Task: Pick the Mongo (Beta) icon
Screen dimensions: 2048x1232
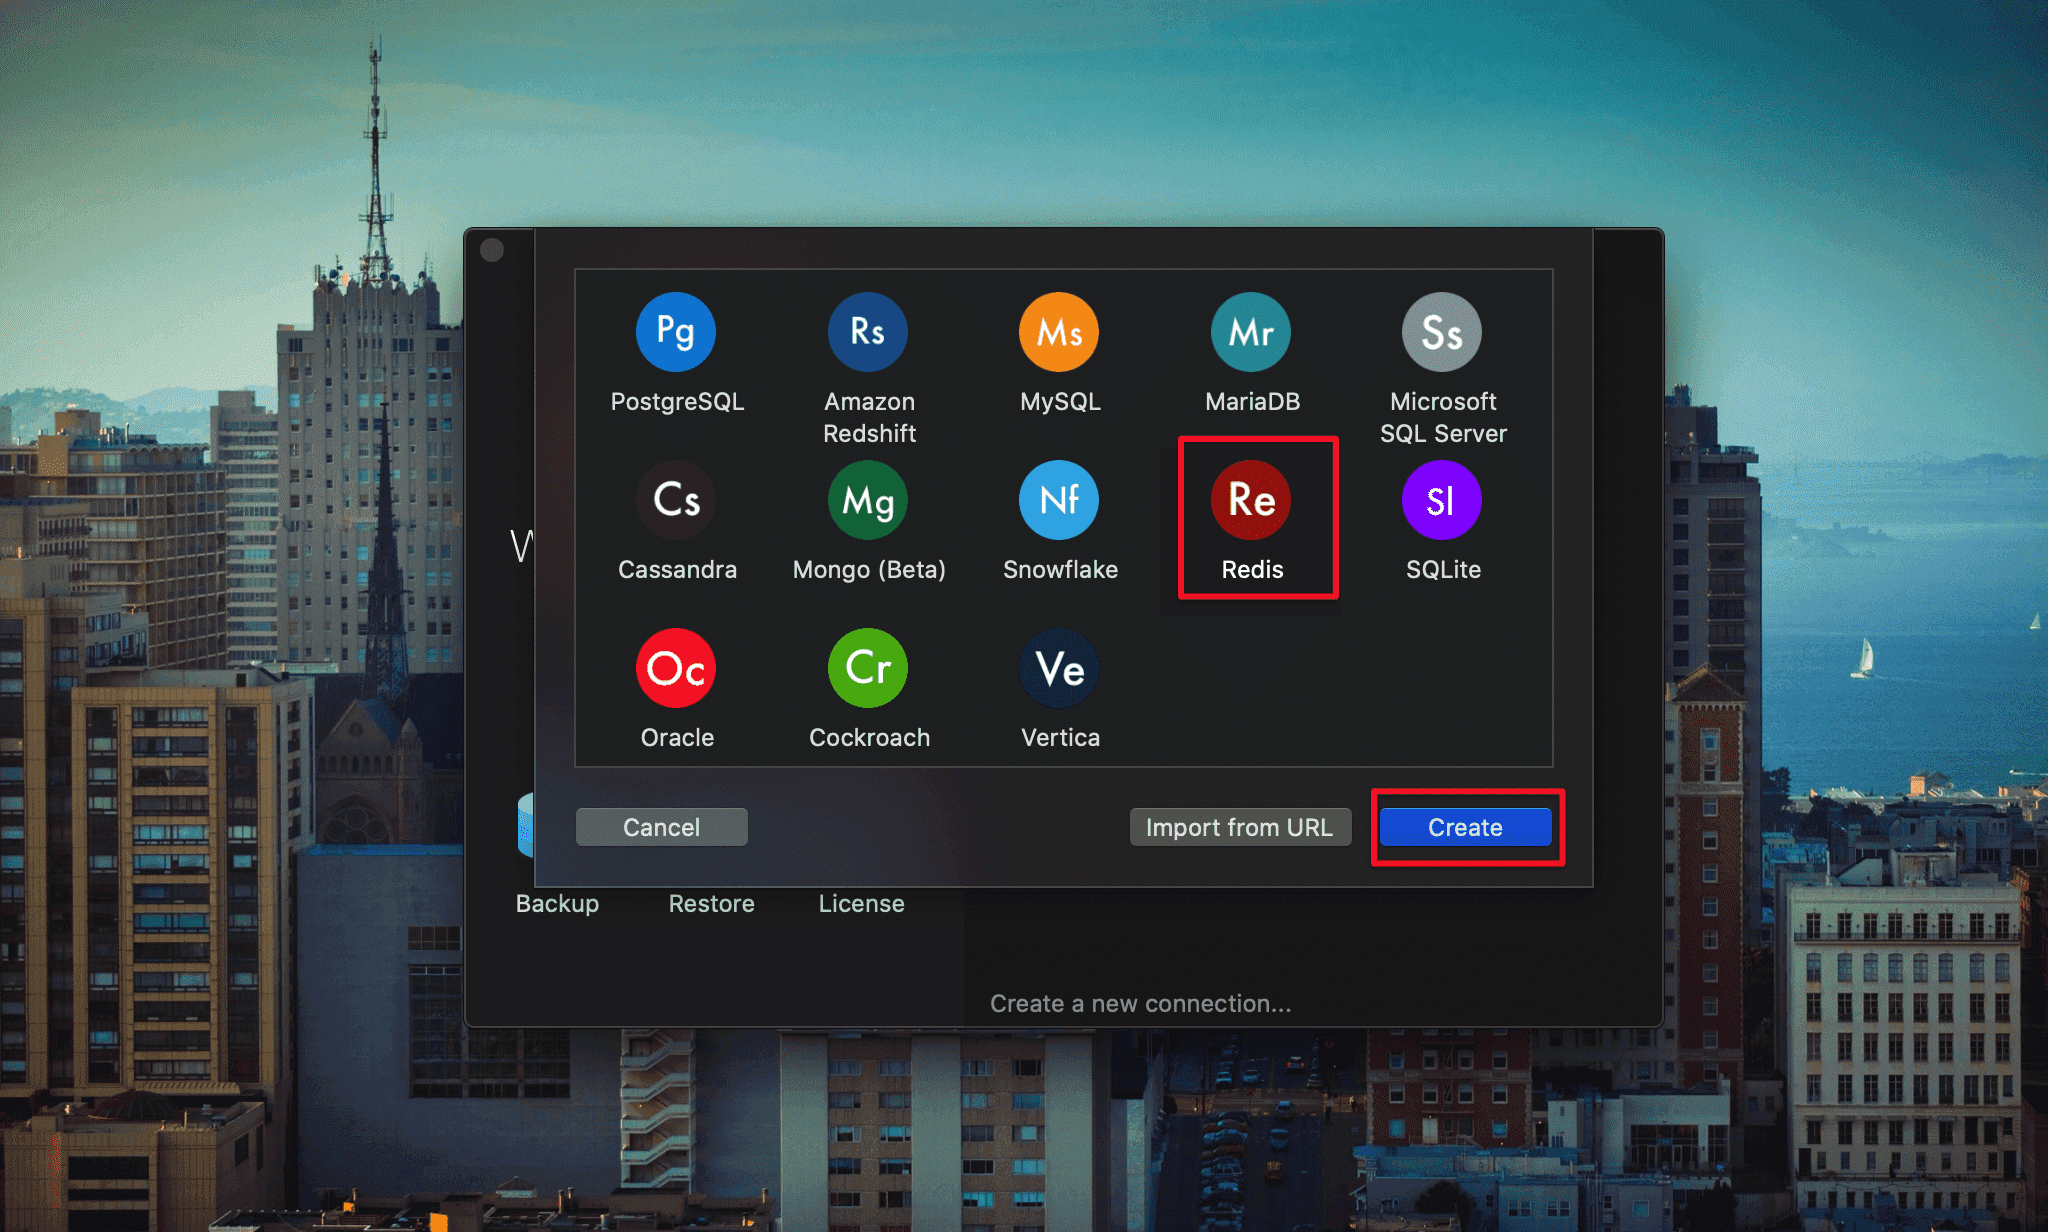Action: point(868,500)
